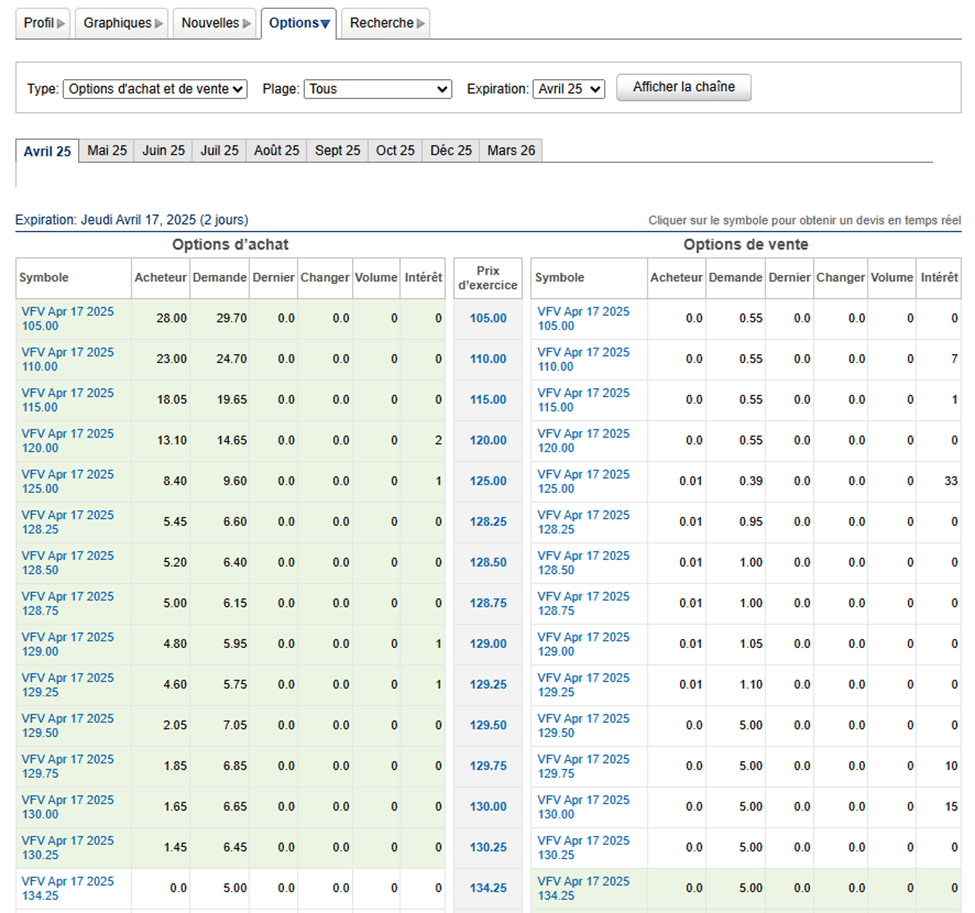
Task: Open the Recherche tab
Action: (386, 23)
